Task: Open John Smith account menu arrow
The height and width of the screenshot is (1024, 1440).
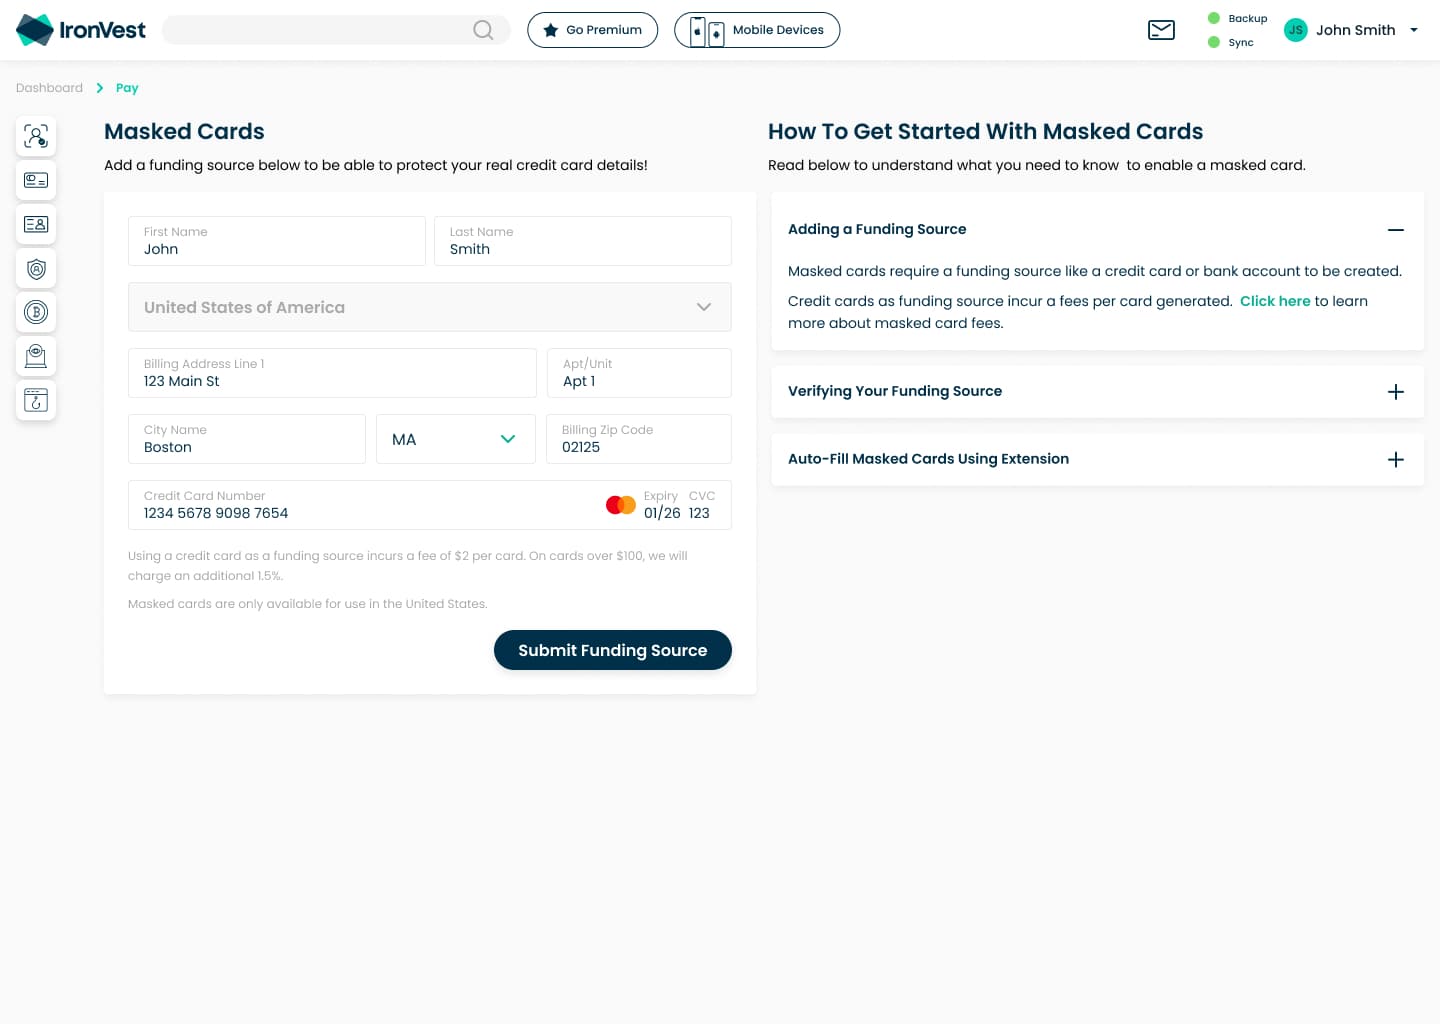Action: point(1414,30)
